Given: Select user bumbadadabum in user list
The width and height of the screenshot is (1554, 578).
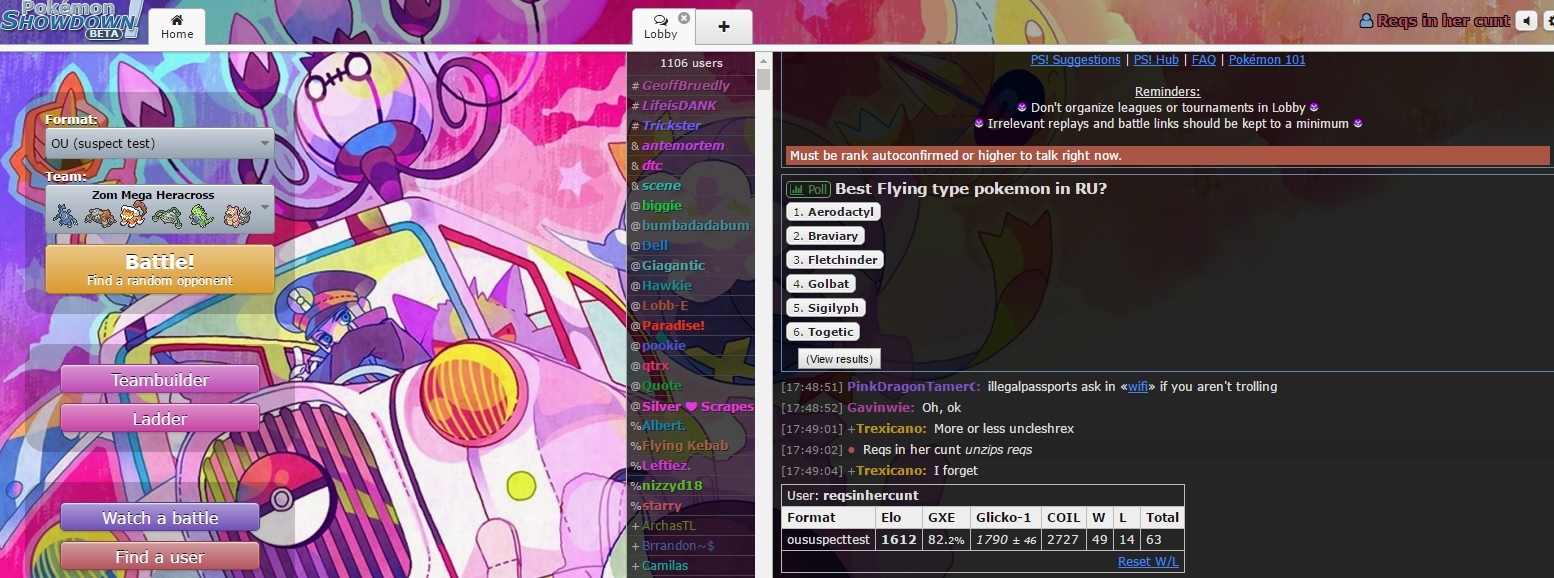Looking at the screenshot, I should [691, 226].
